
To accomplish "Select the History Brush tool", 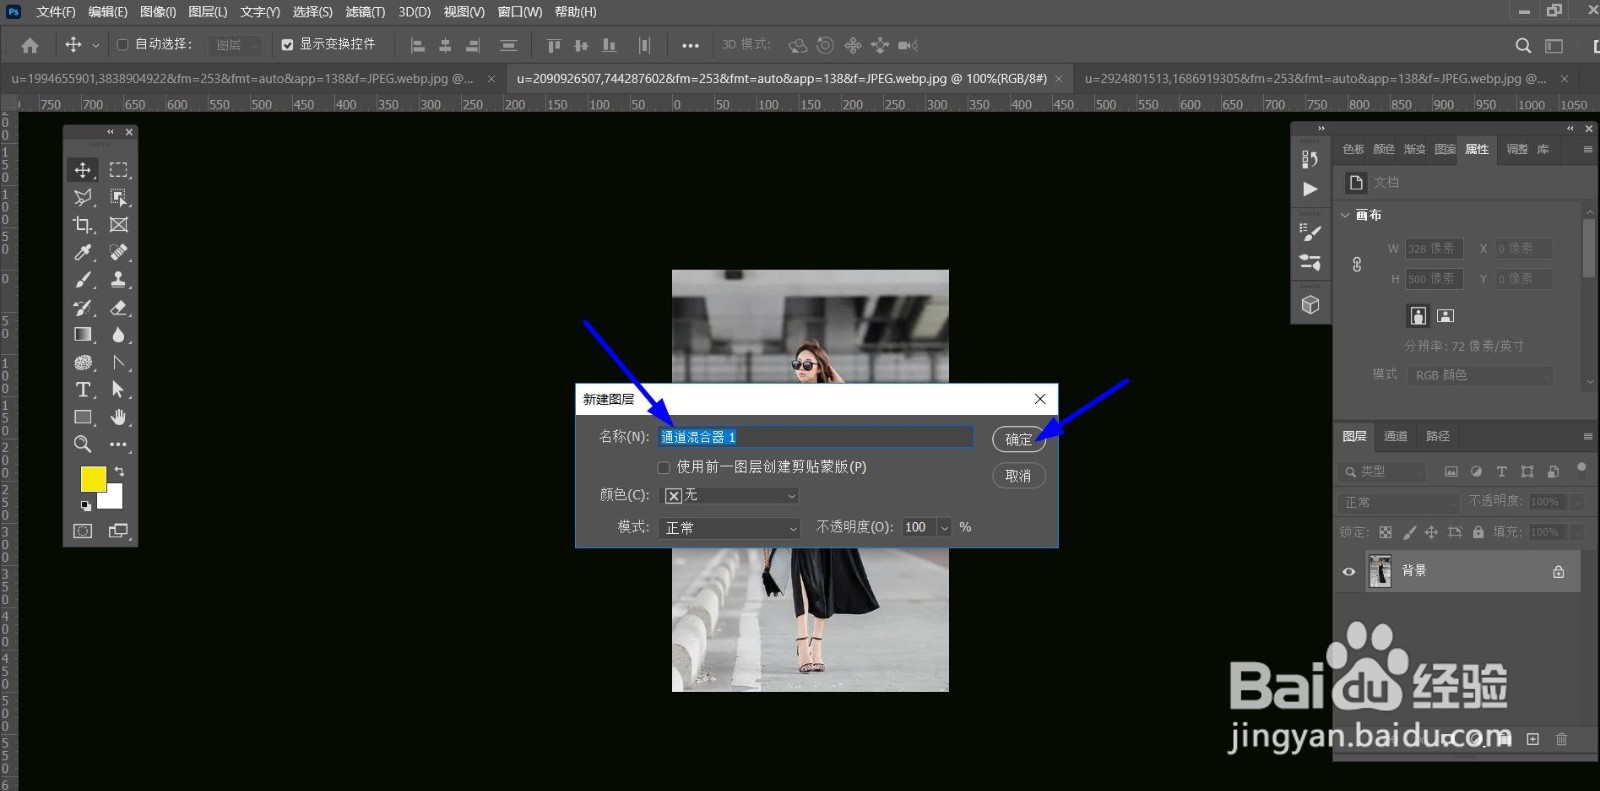I will tap(83, 307).
